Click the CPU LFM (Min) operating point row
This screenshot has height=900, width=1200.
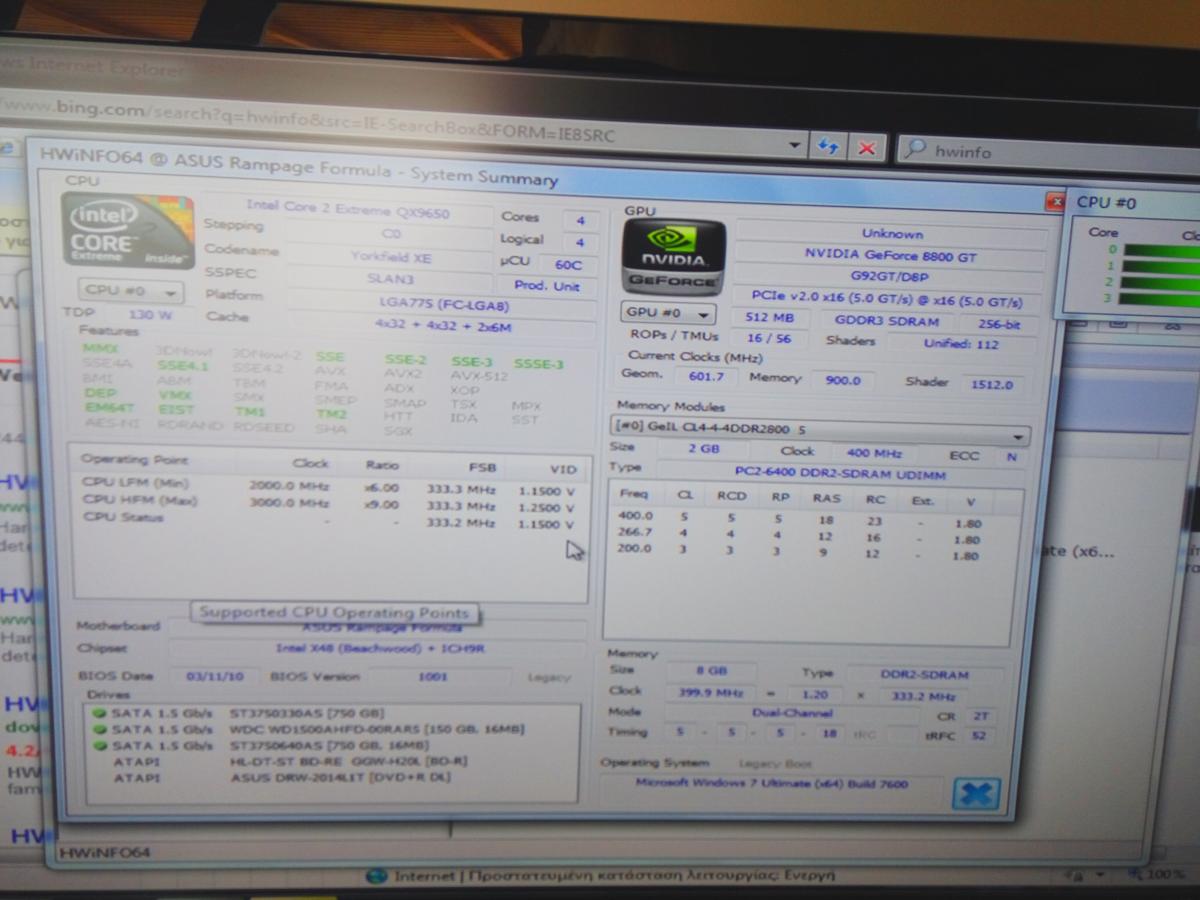(x=329, y=487)
